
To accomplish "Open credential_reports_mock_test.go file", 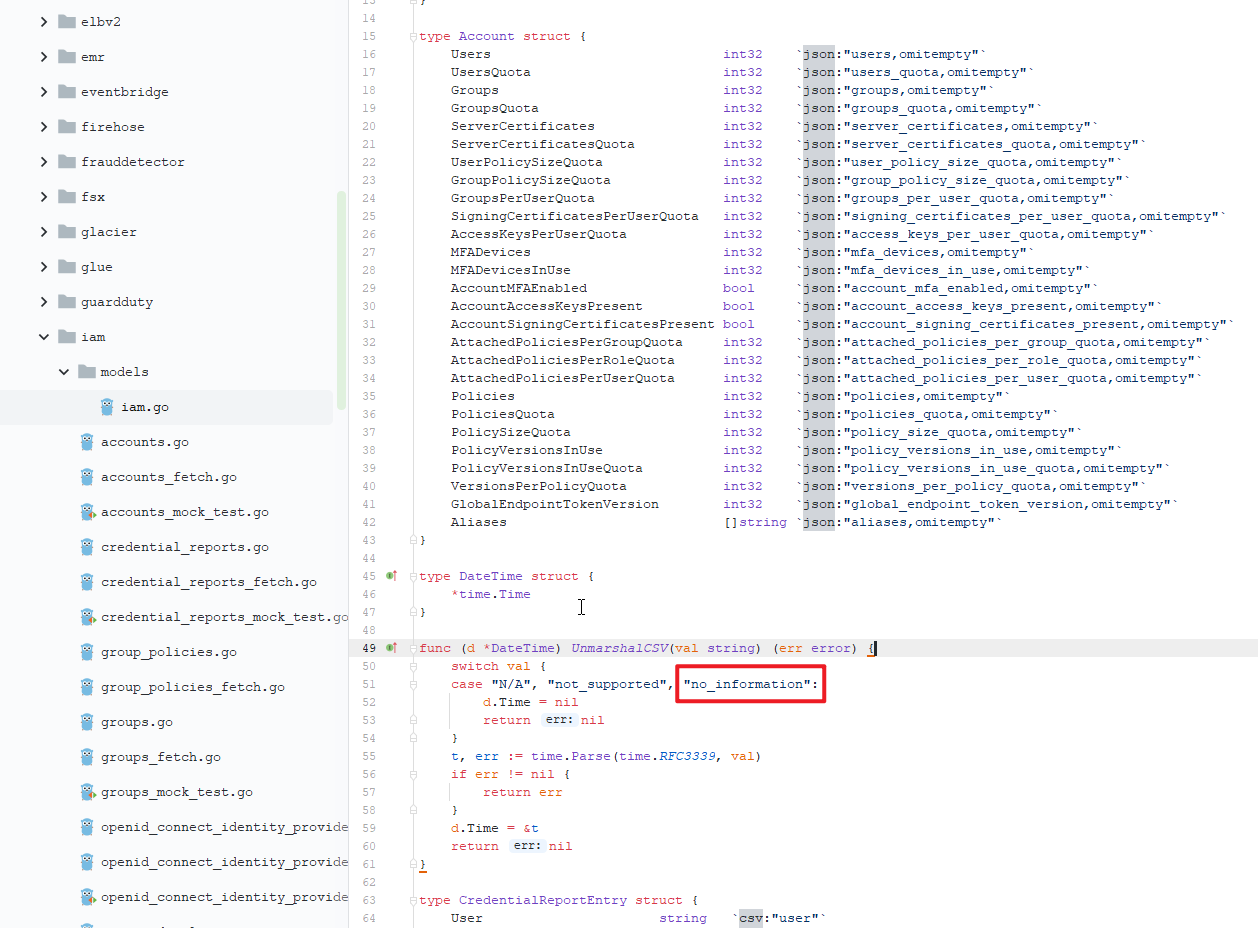I will [x=224, y=617].
